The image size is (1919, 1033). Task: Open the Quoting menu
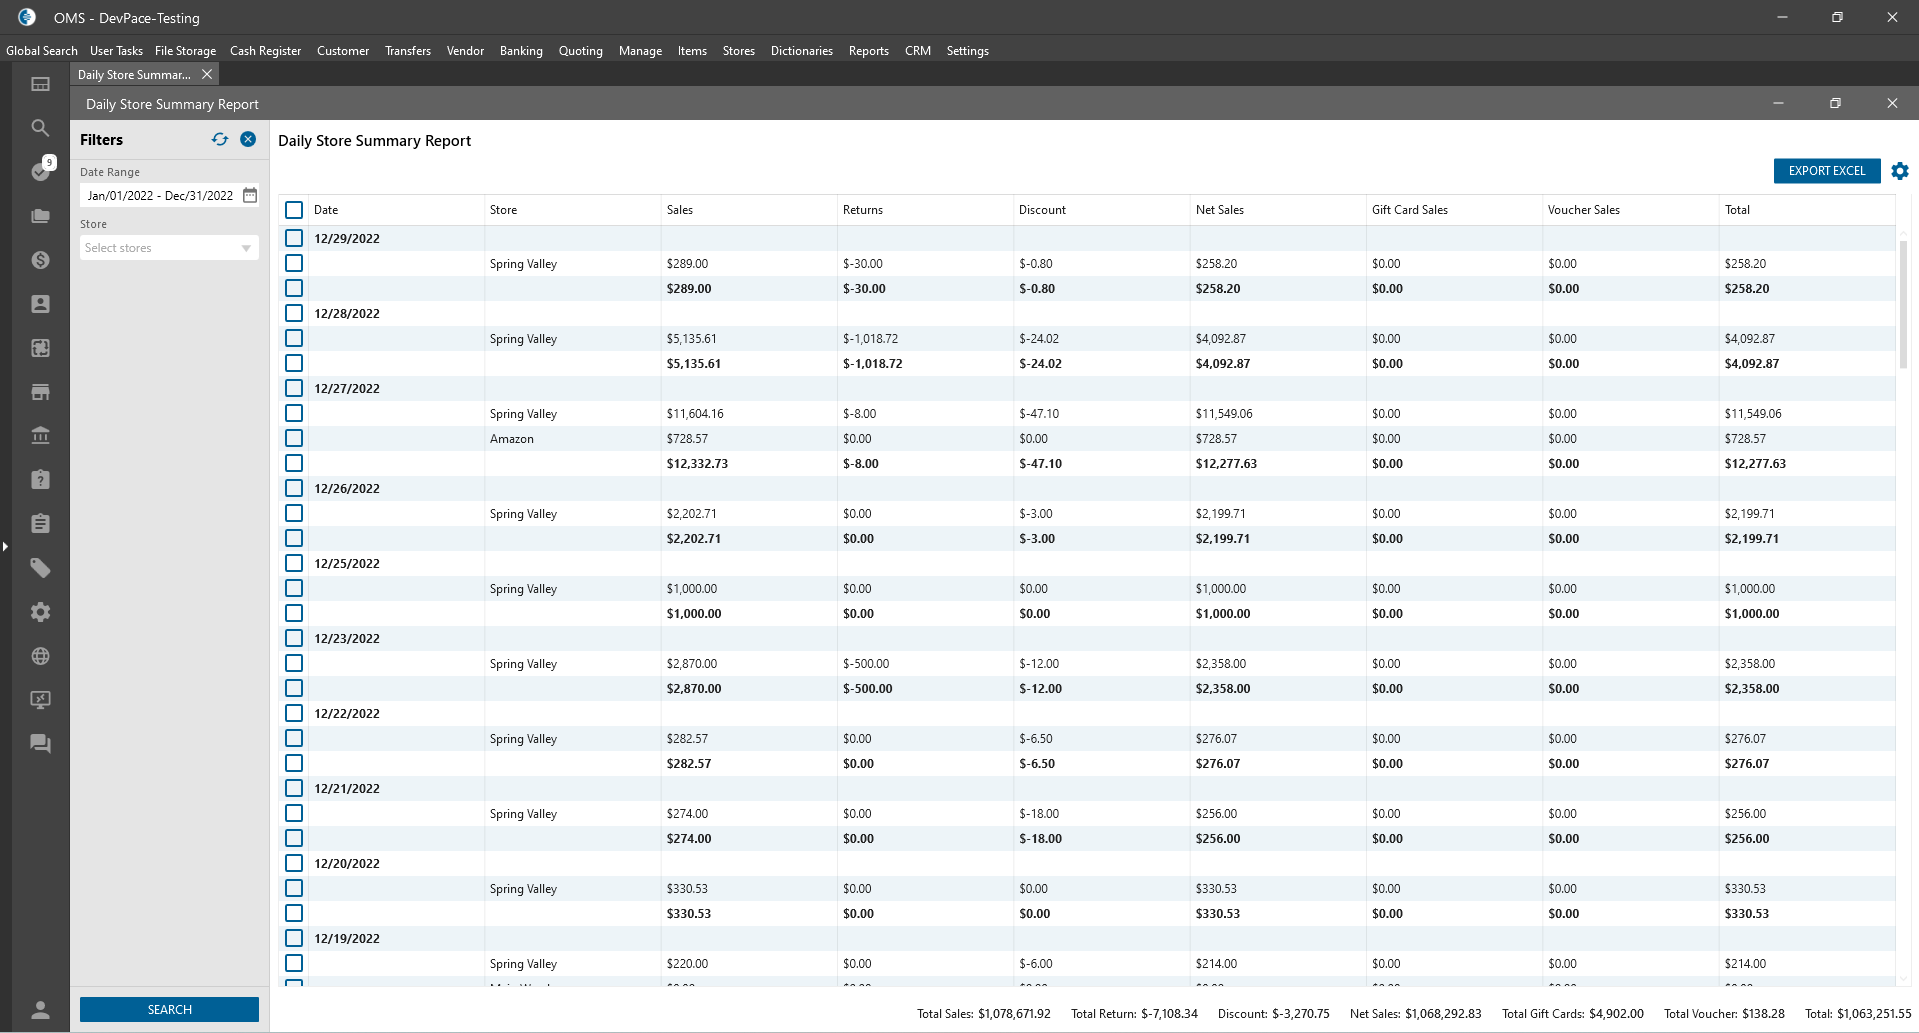pos(580,51)
